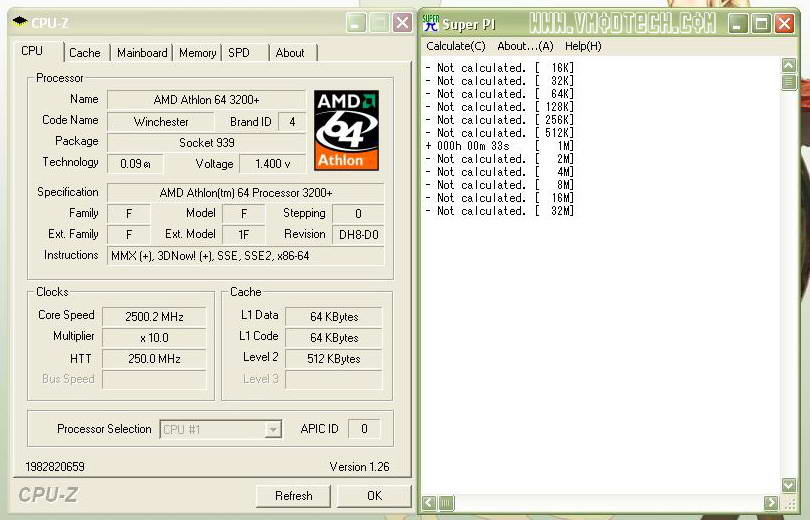Click the Multiplier value x 10.0

pos(154,338)
